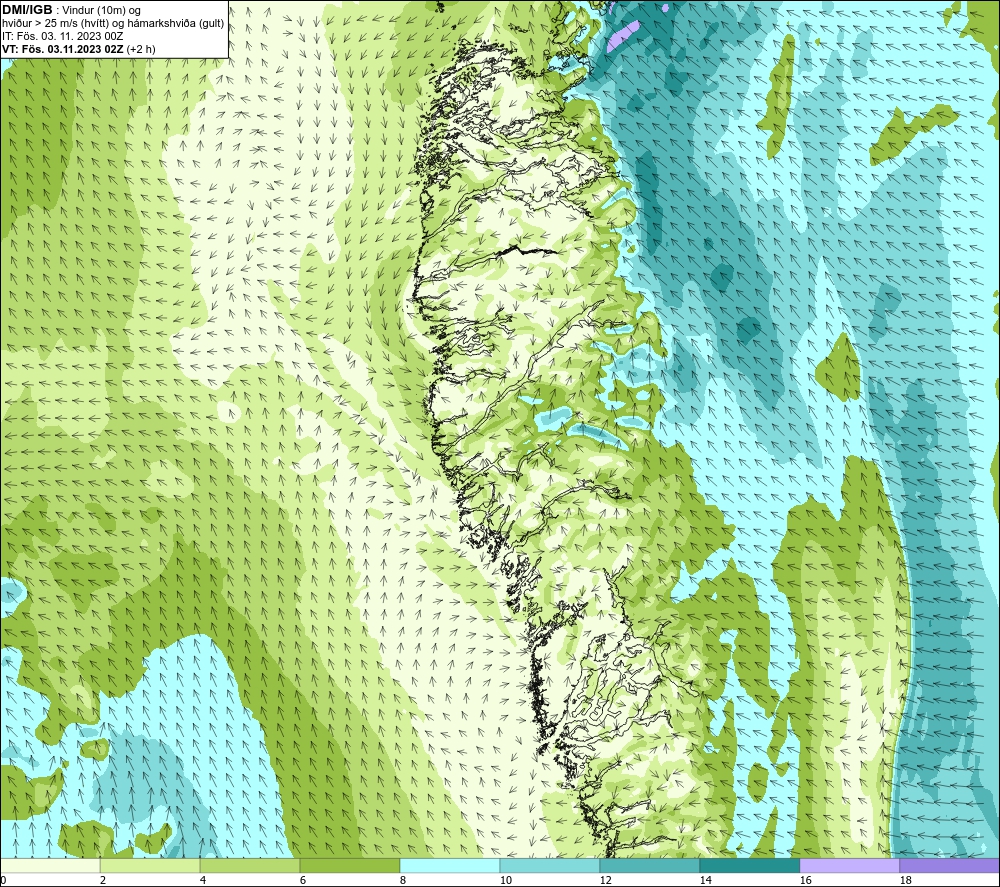The width and height of the screenshot is (1000, 887).
Task: Click the scale label '0'
Action: [3, 881]
